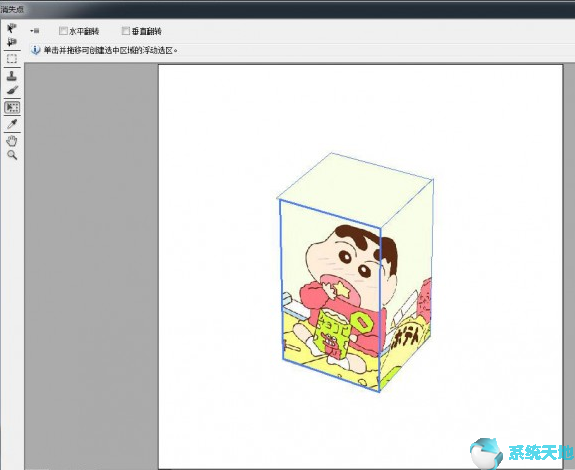
Task: Select the Transform tool
Action: tap(12, 107)
